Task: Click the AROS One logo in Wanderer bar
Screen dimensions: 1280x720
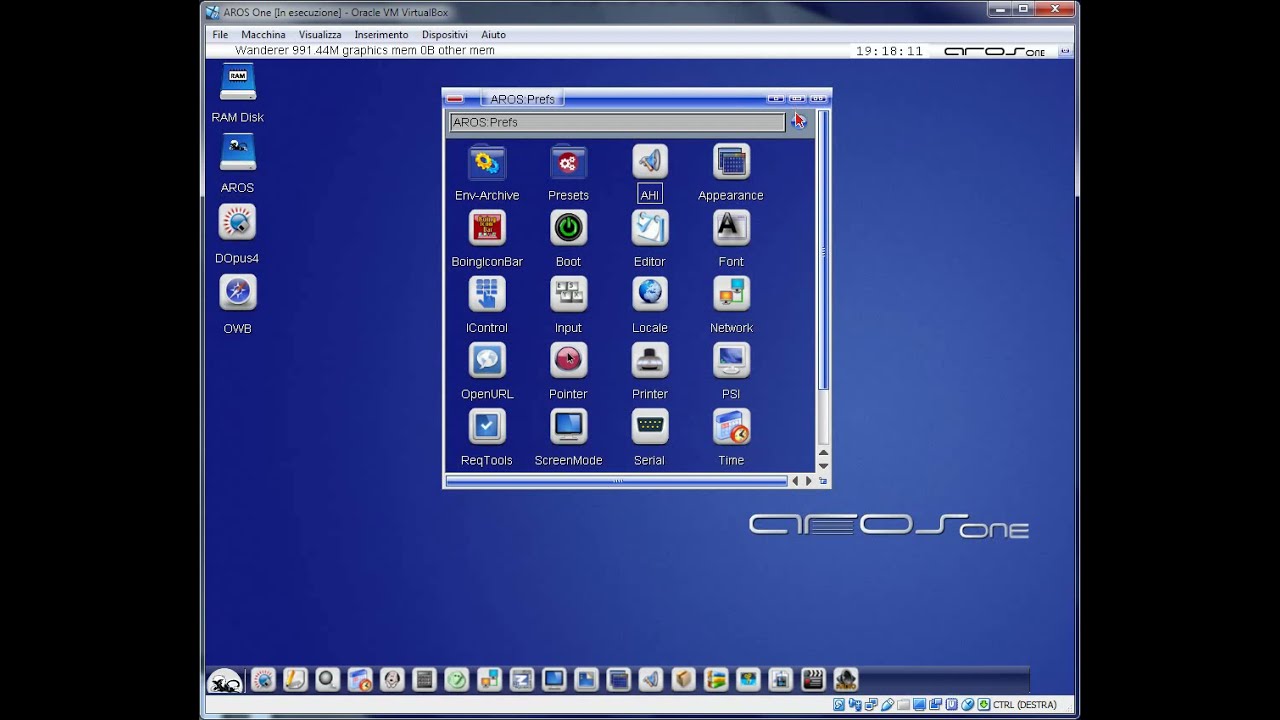Action: [994, 51]
